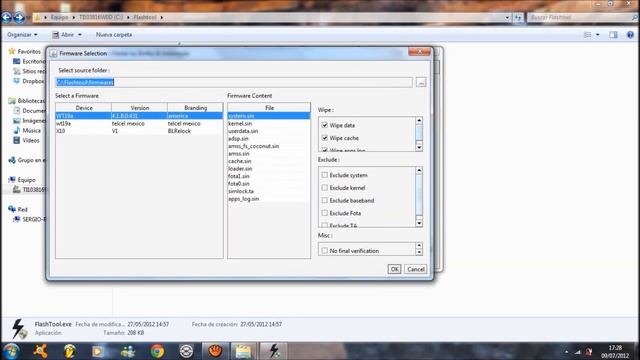Open Equipo in the Explorer sidebar
The width and height of the screenshot is (640, 360).
[x=27, y=180]
